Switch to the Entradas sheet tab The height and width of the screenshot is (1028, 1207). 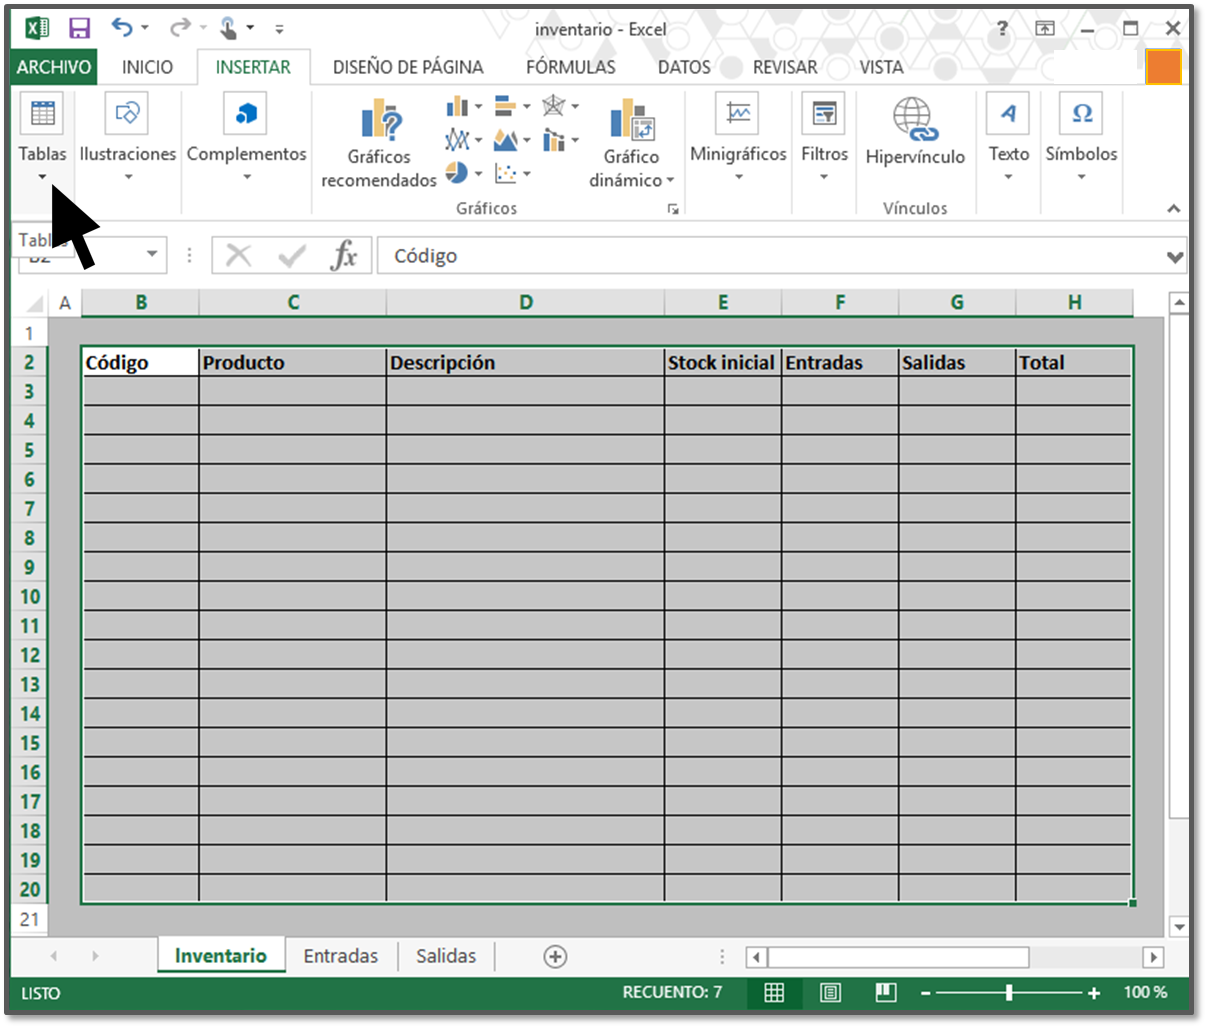(x=341, y=956)
